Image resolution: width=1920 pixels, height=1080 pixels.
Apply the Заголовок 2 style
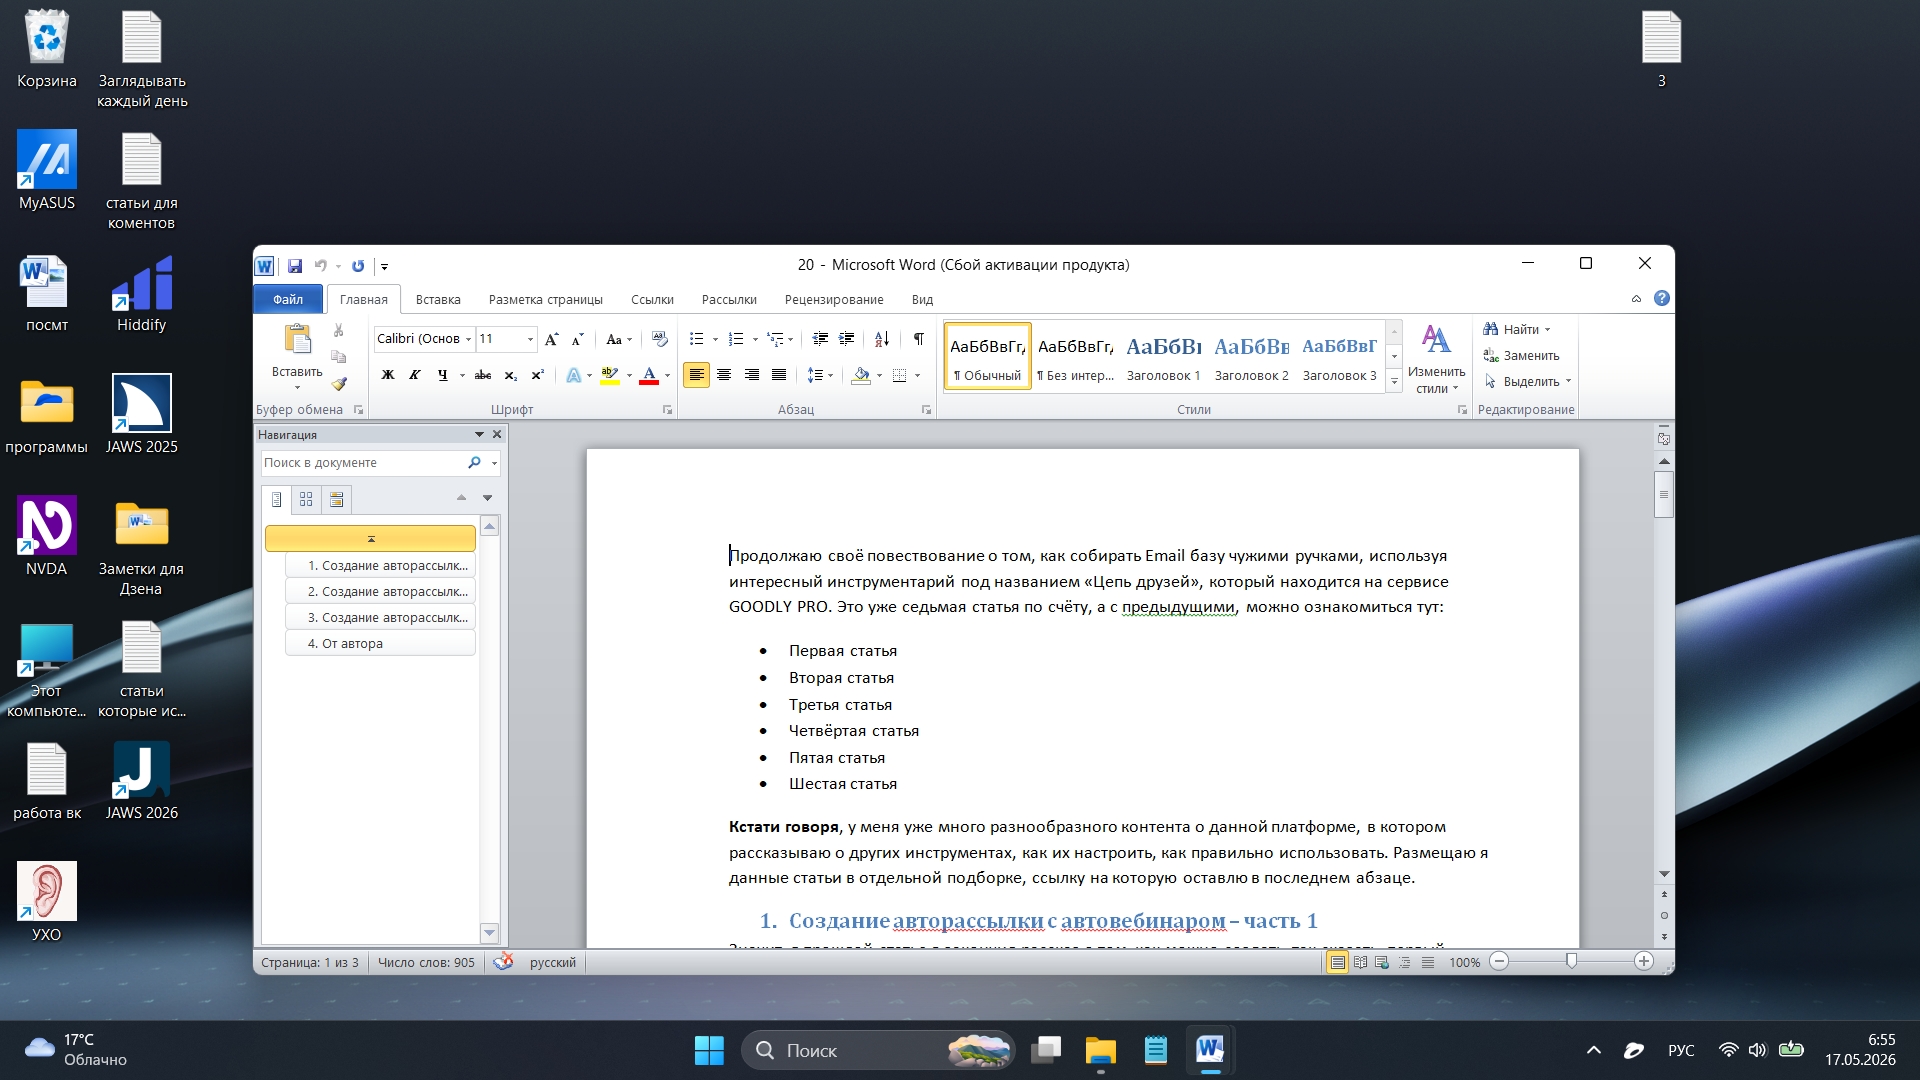coord(1251,358)
